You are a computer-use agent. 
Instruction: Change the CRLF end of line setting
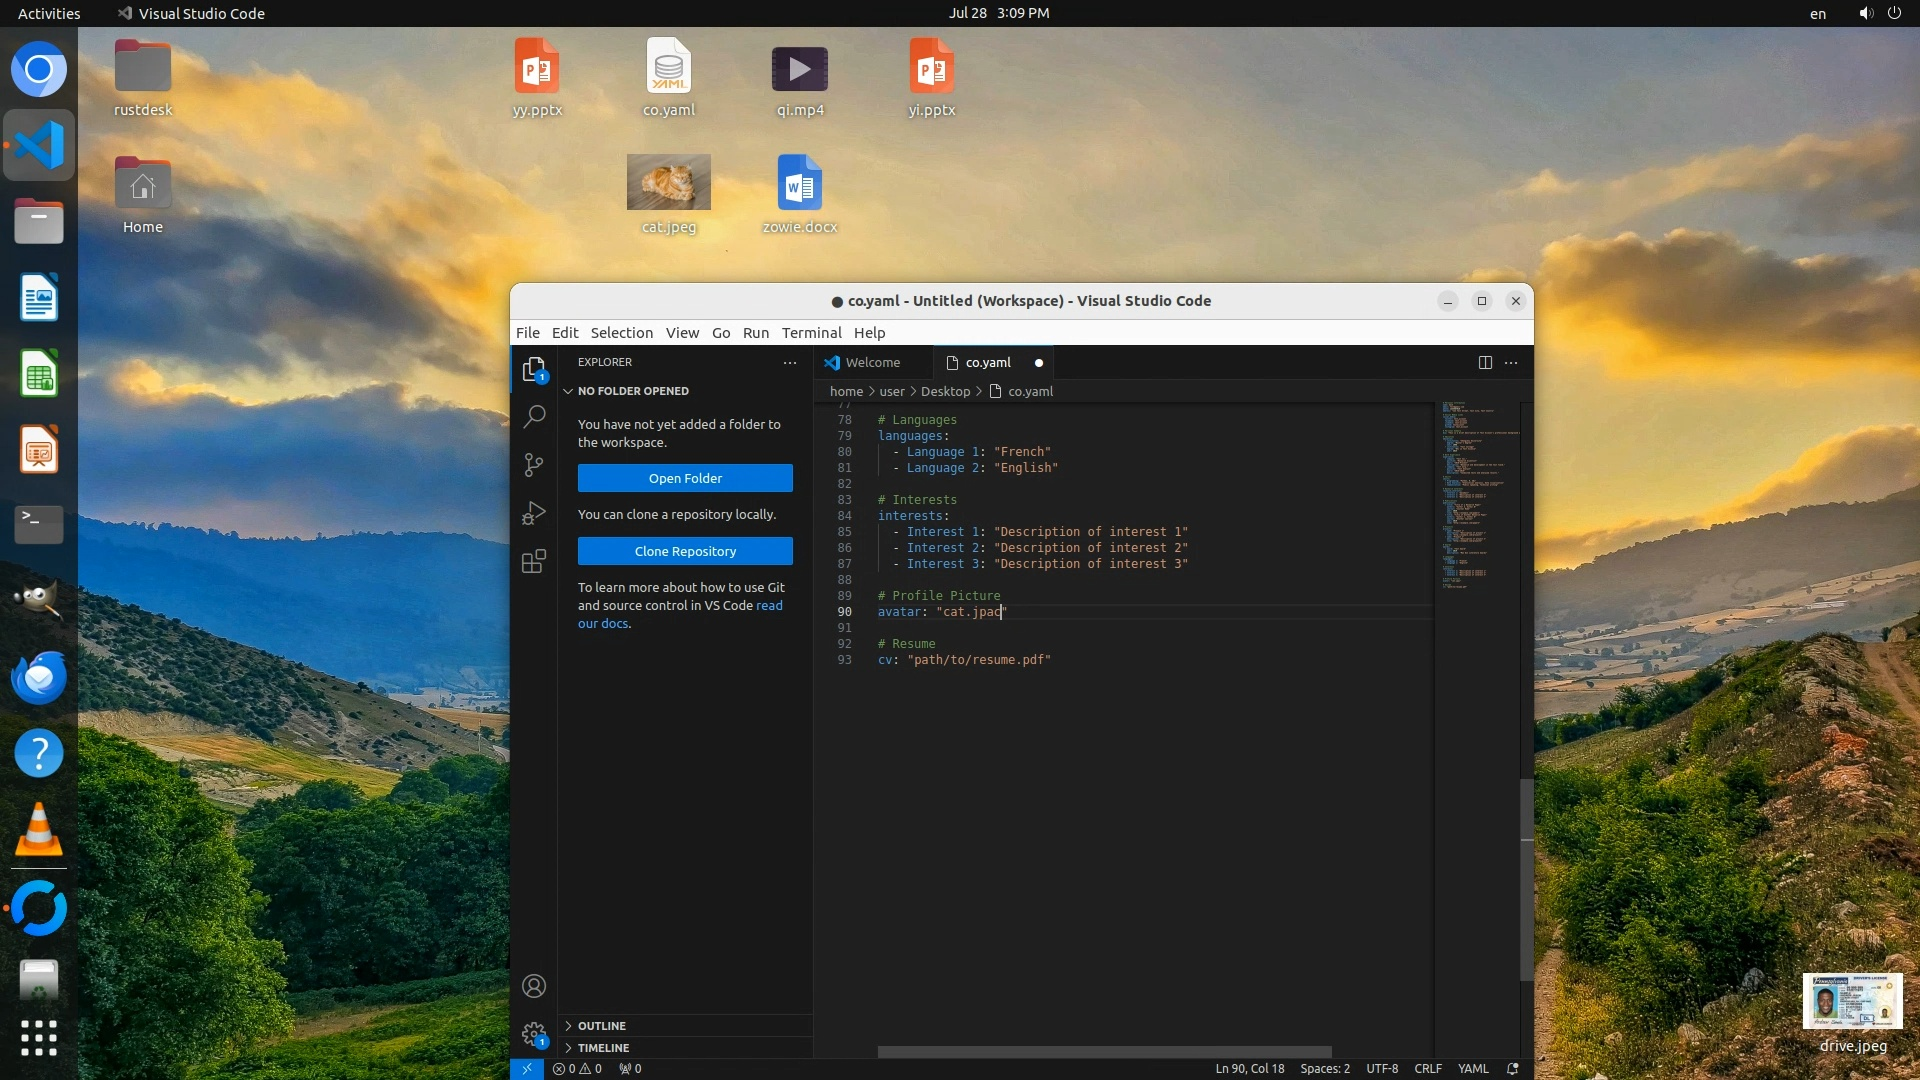point(1427,1069)
